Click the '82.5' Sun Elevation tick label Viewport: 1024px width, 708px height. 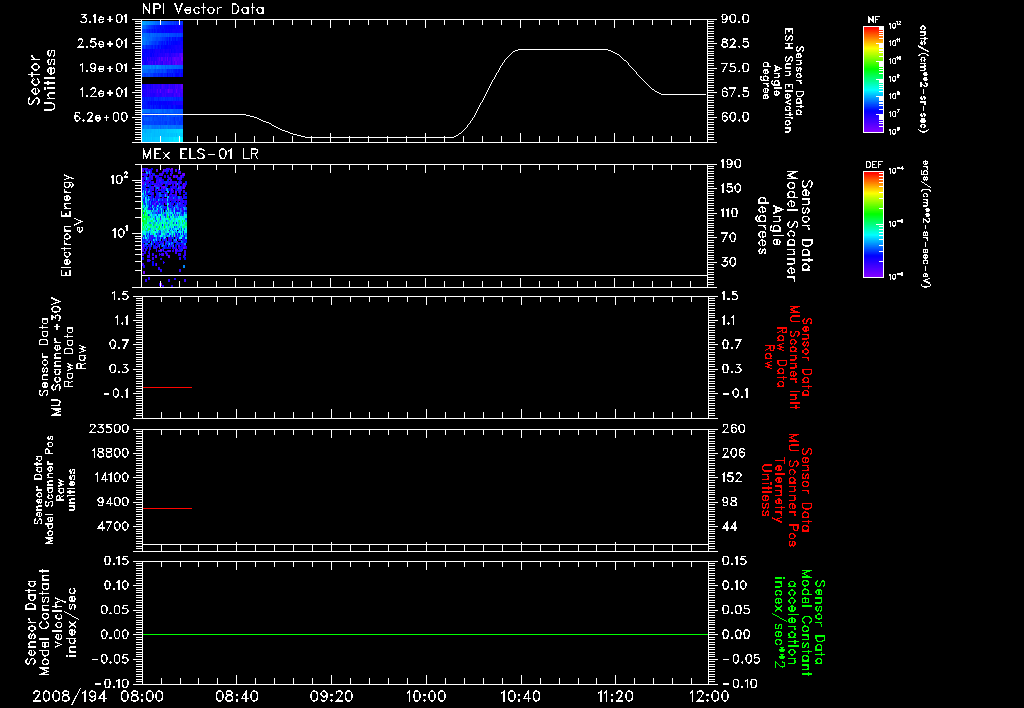(x=735, y=43)
